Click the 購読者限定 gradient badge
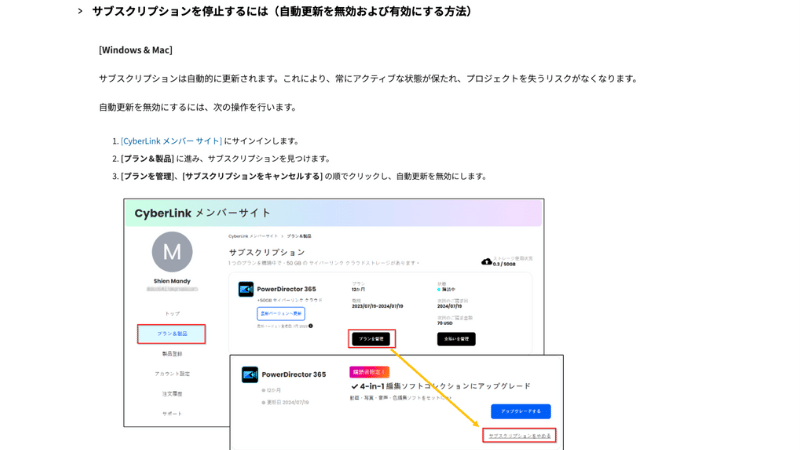 click(369, 372)
